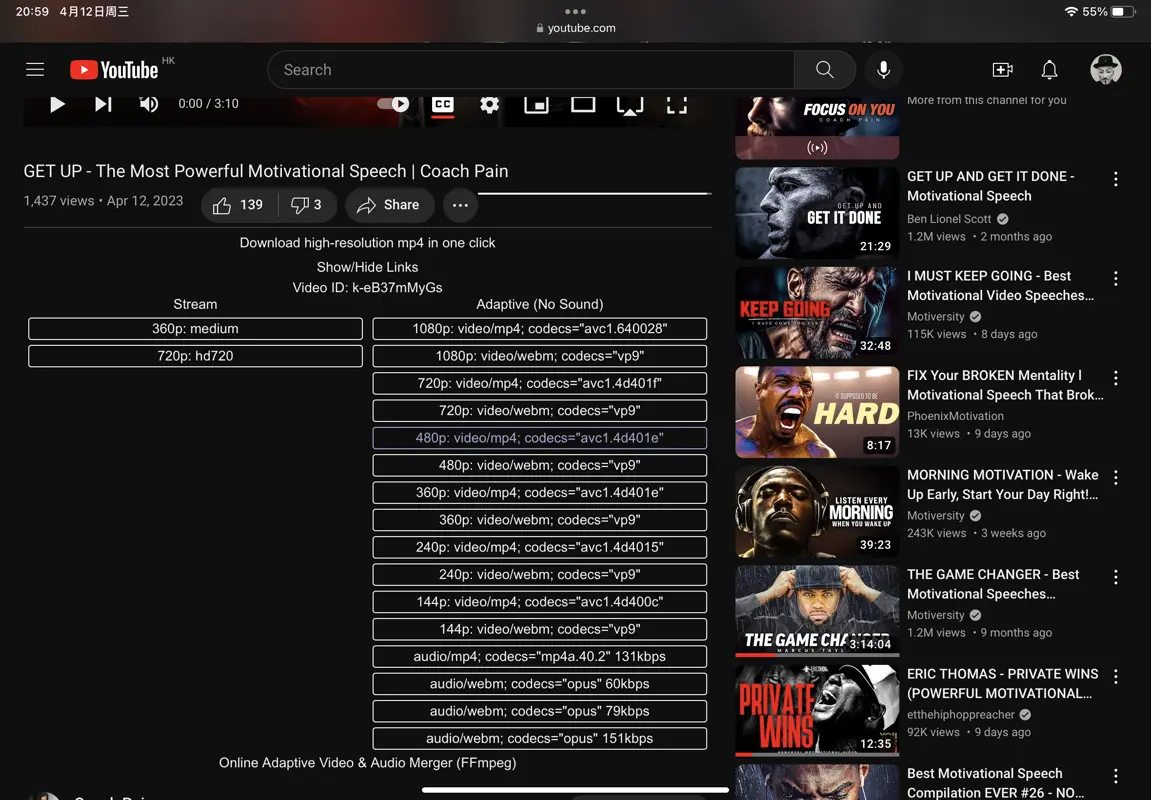
Task: Click inside the Search field
Action: 530,70
